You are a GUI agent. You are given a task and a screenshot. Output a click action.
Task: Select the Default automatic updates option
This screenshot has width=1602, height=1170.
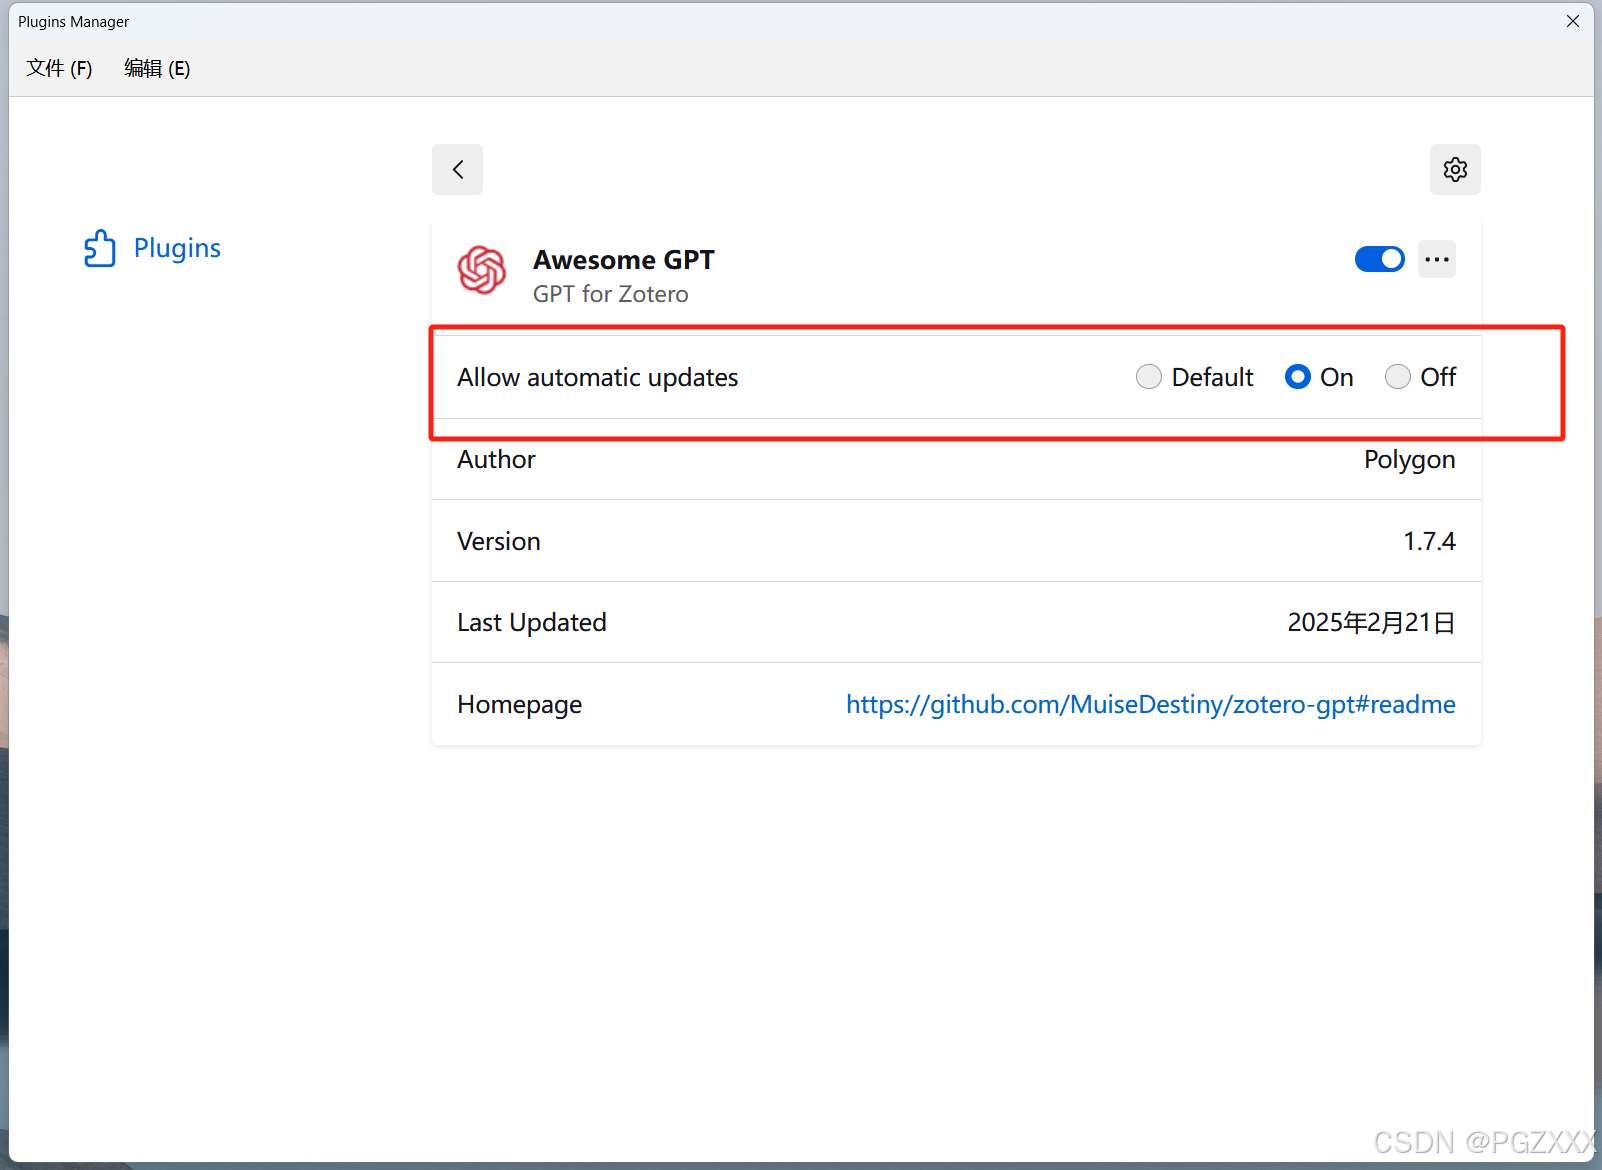pyautogui.click(x=1149, y=377)
